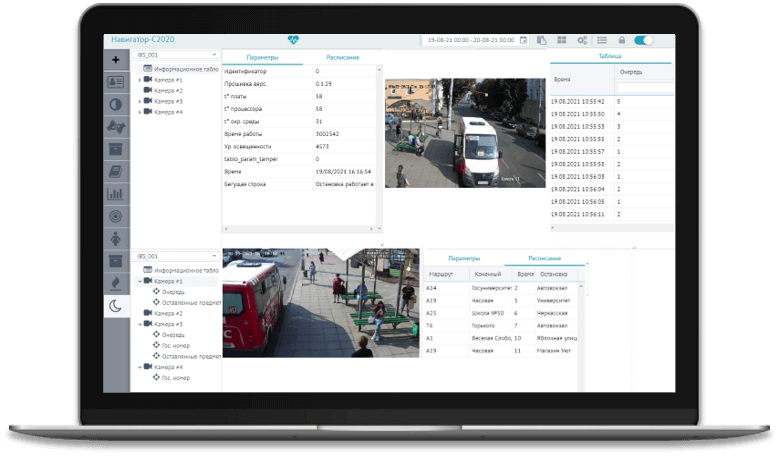
Task: Click the heart pulse health icon
Action: point(293,40)
